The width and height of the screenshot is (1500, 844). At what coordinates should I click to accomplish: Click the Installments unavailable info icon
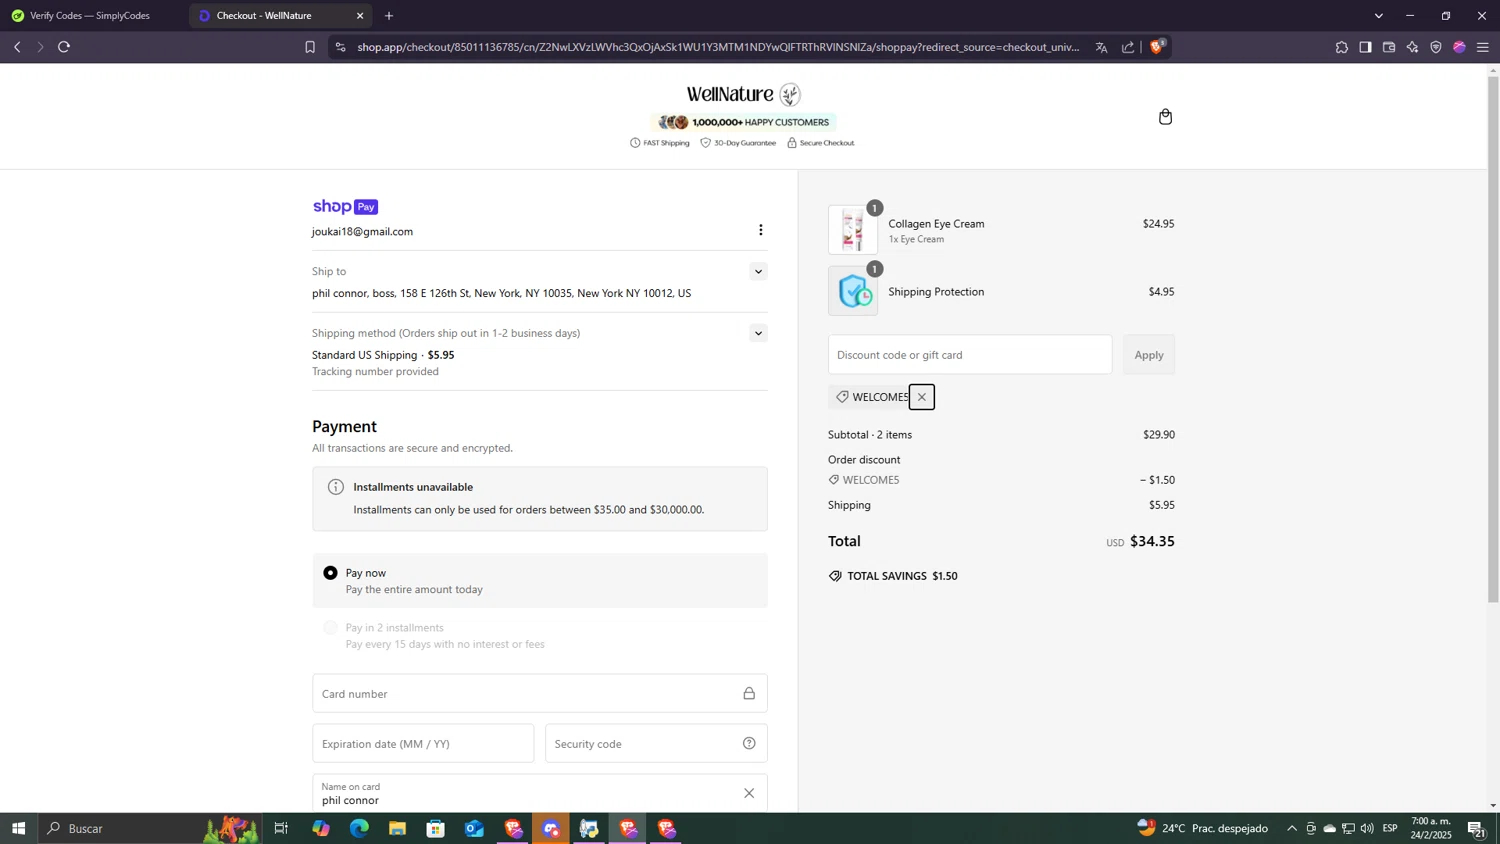(336, 487)
